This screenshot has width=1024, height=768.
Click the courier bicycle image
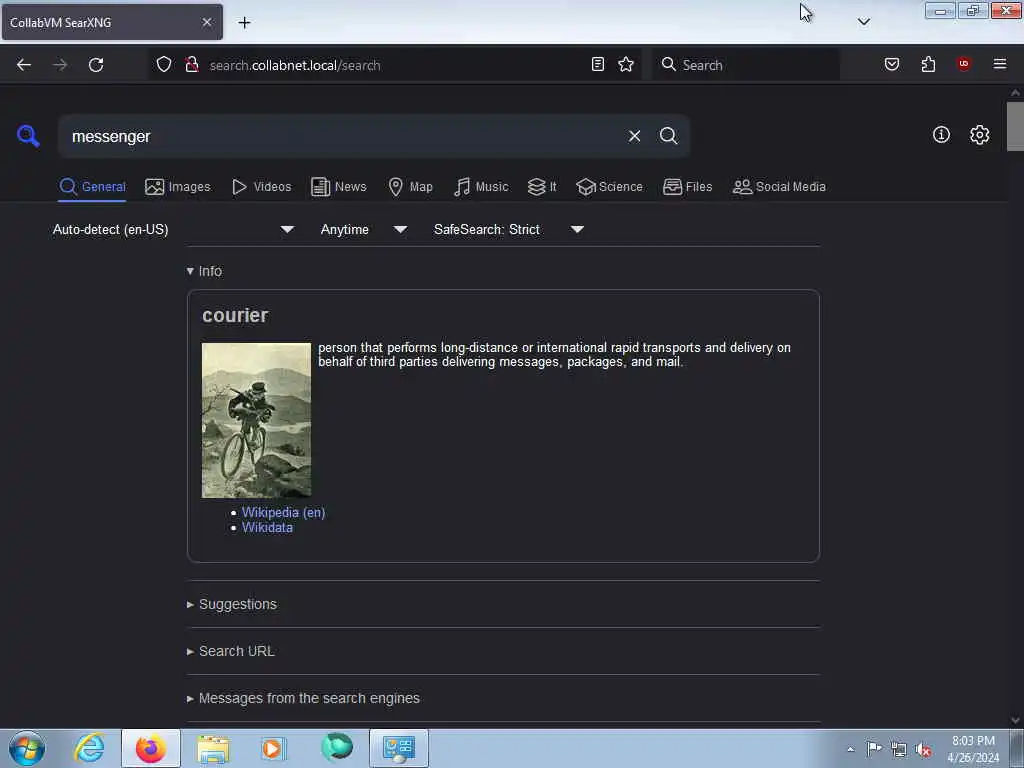256,420
